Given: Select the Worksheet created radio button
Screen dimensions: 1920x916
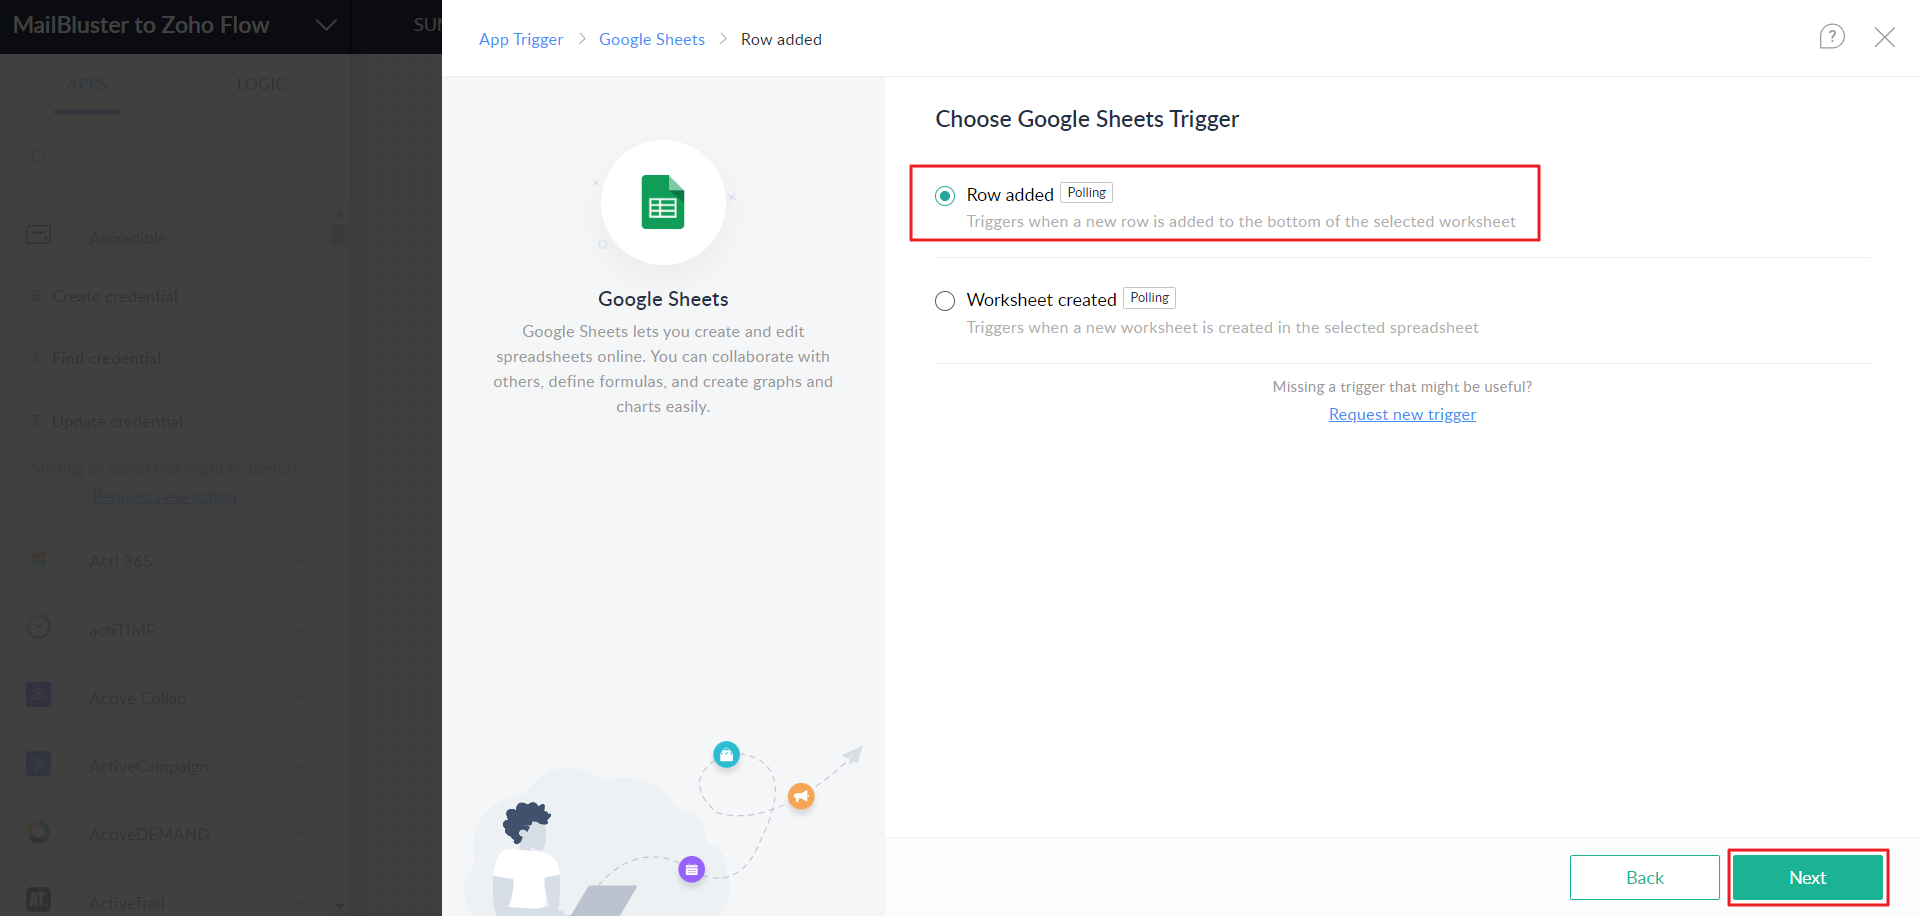Looking at the screenshot, I should tap(945, 301).
